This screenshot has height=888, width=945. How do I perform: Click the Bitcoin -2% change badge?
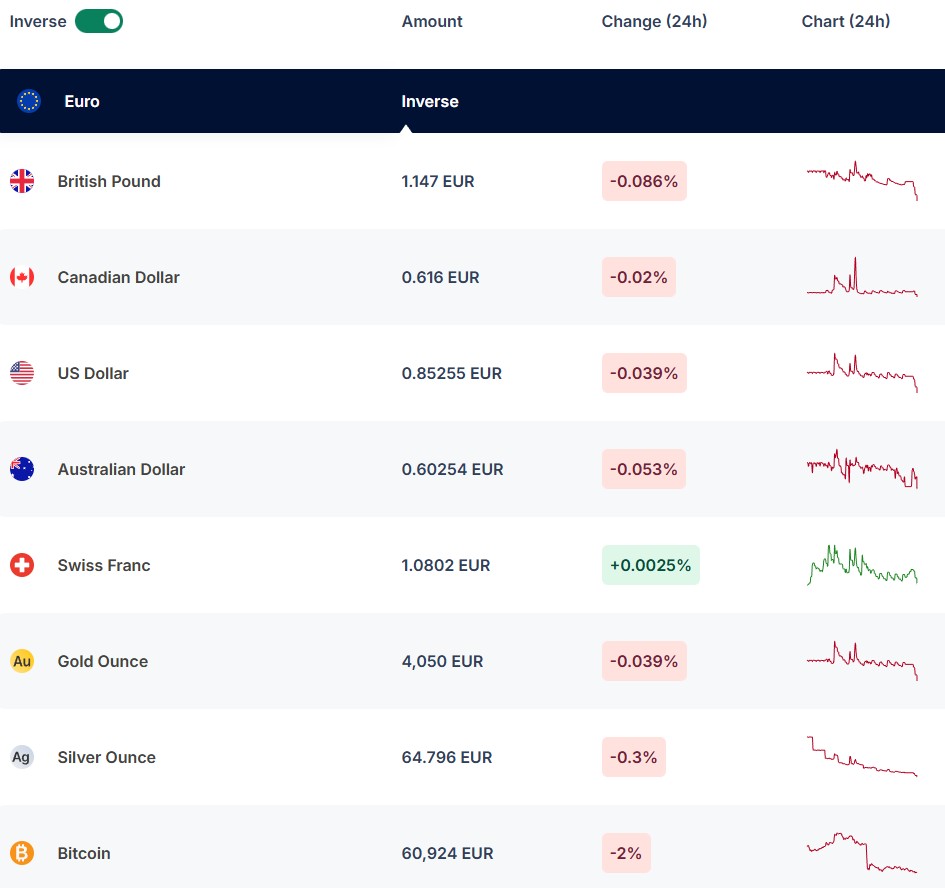[626, 853]
